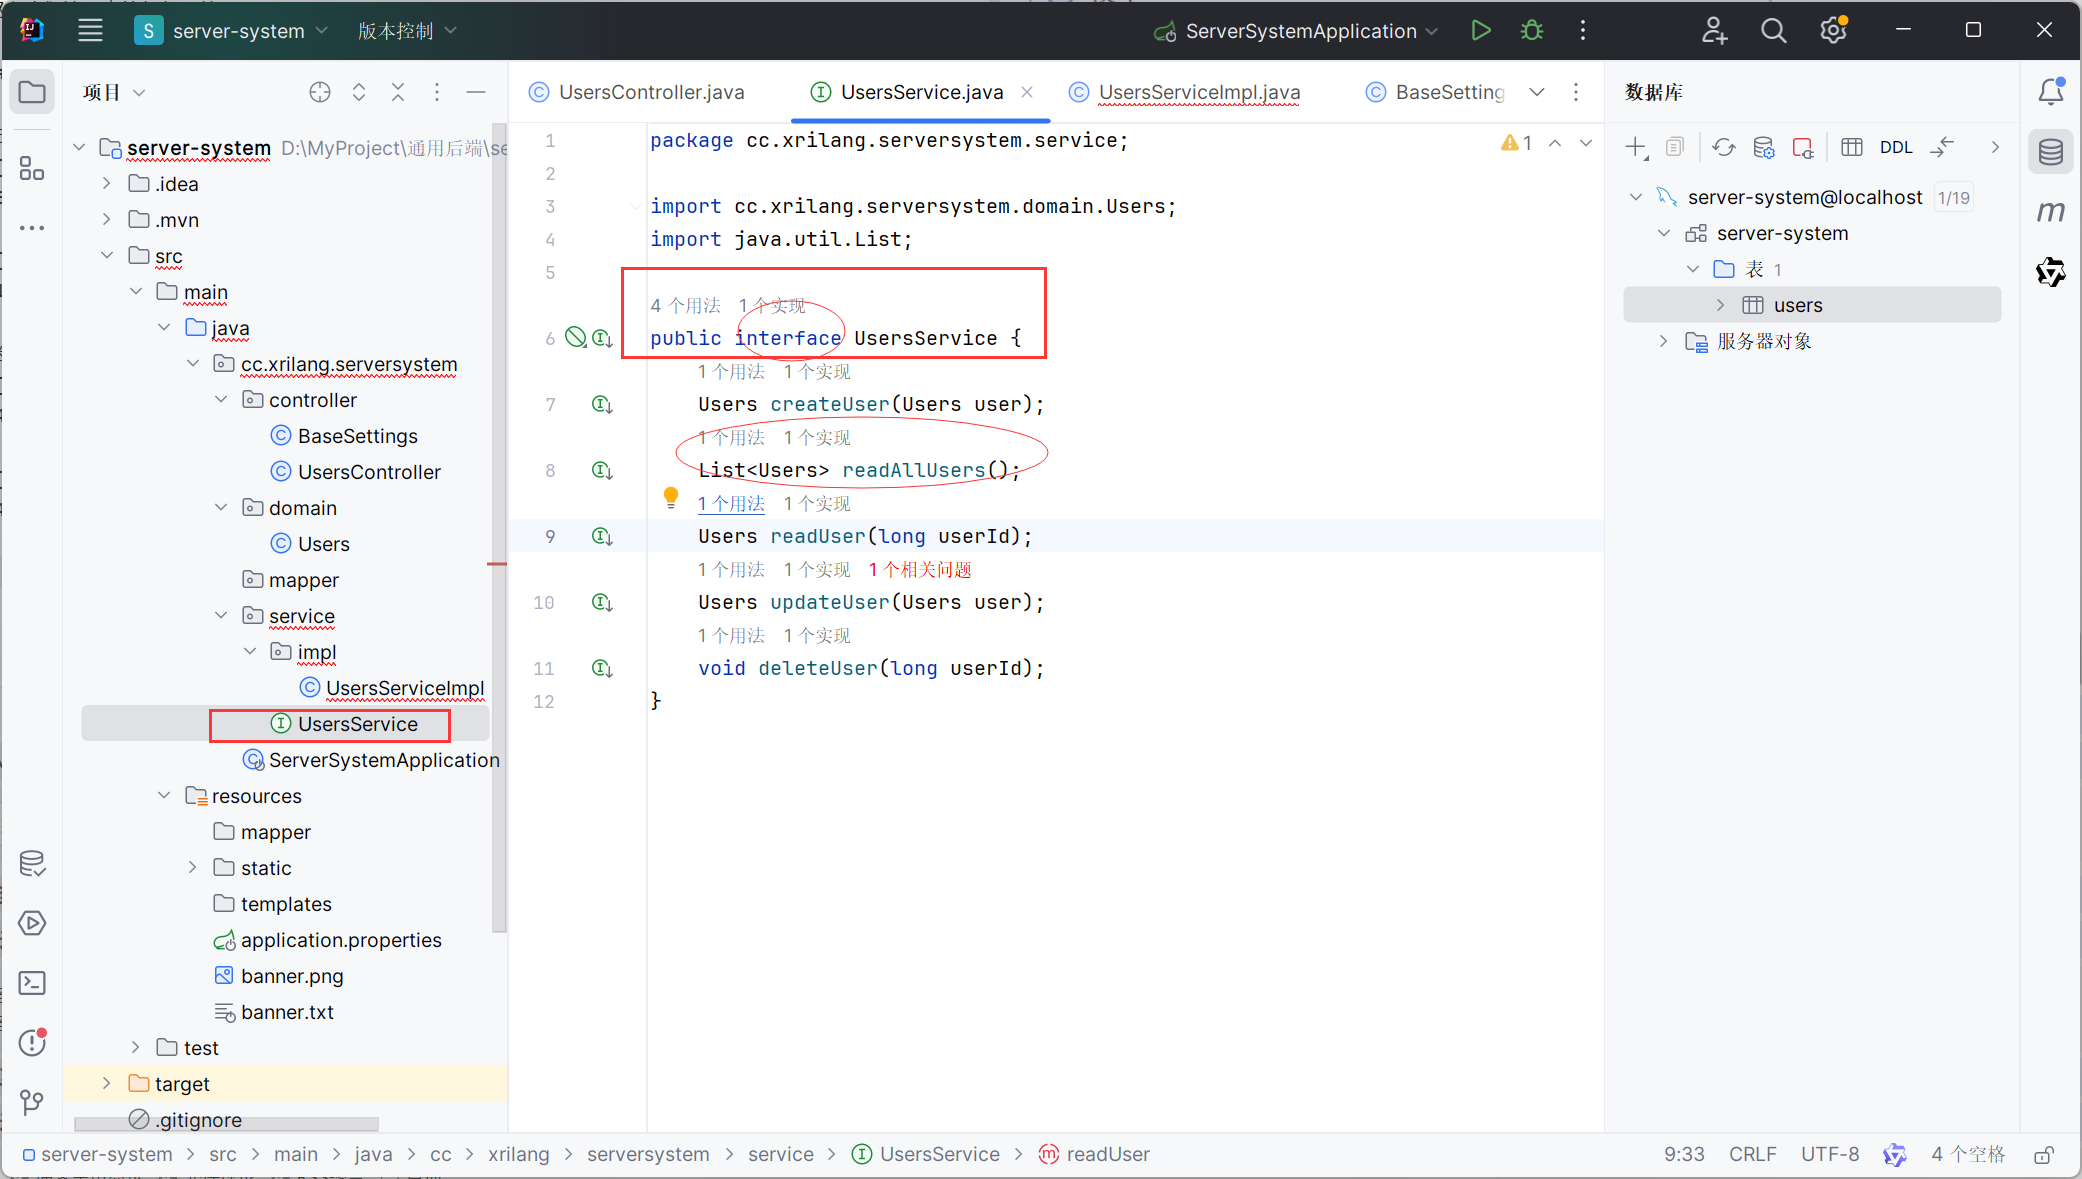The image size is (2082, 1179).
Task: Open IDE settings via the gear icon
Action: tap(1833, 30)
